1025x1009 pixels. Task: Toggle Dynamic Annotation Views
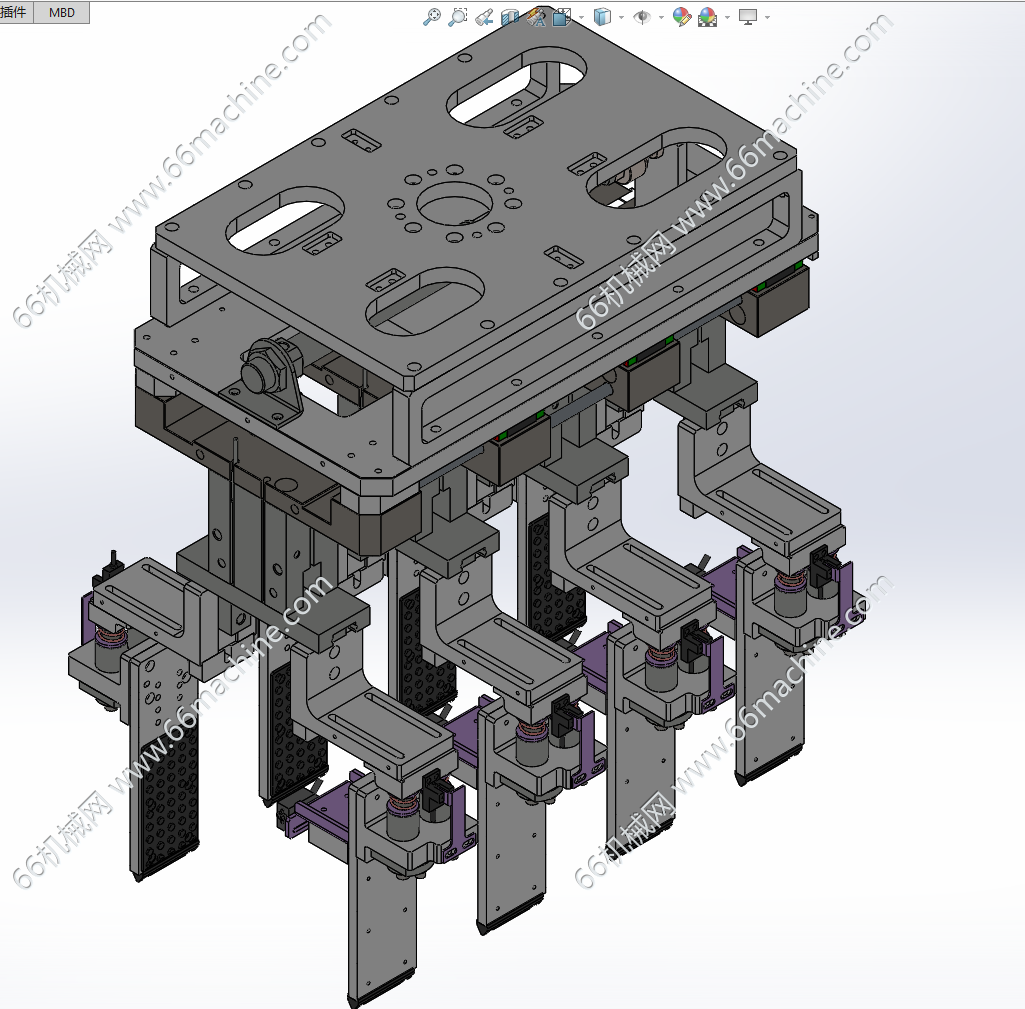[x=536, y=16]
